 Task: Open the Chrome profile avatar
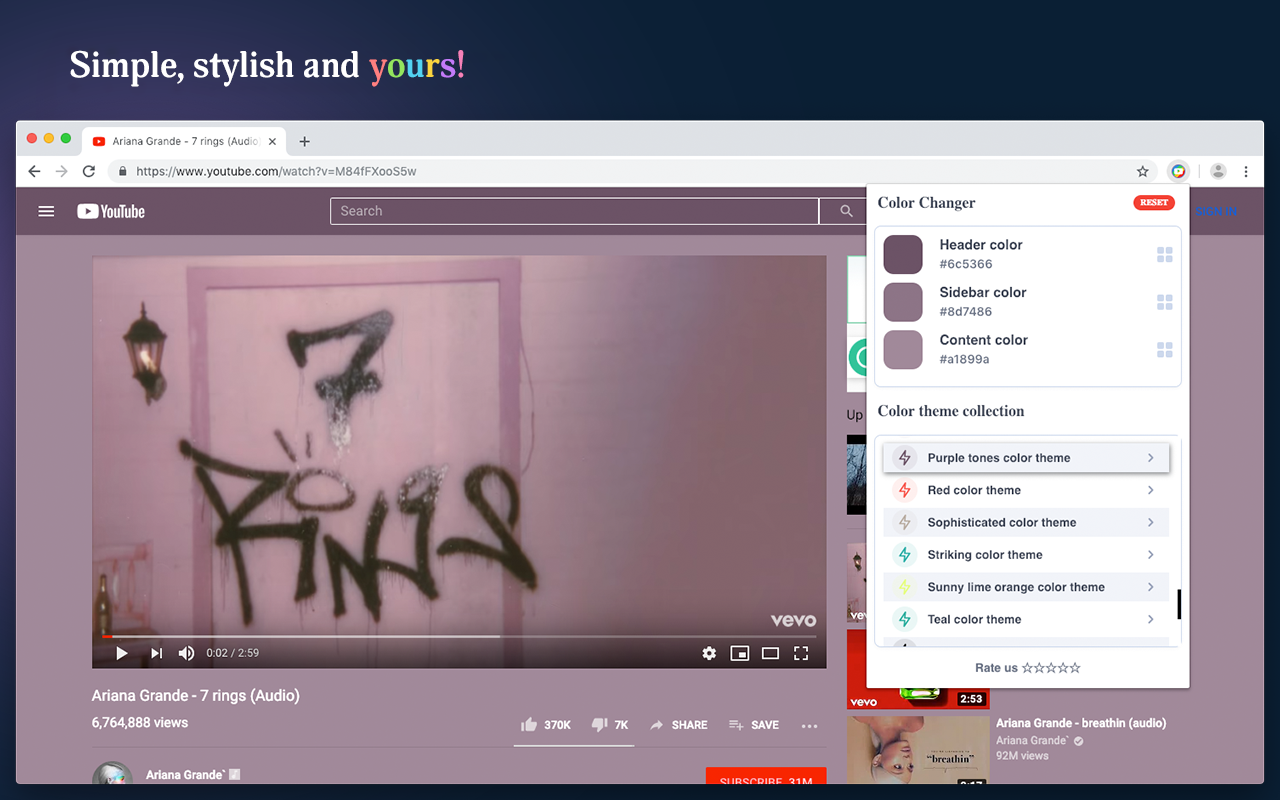pos(1218,171)
